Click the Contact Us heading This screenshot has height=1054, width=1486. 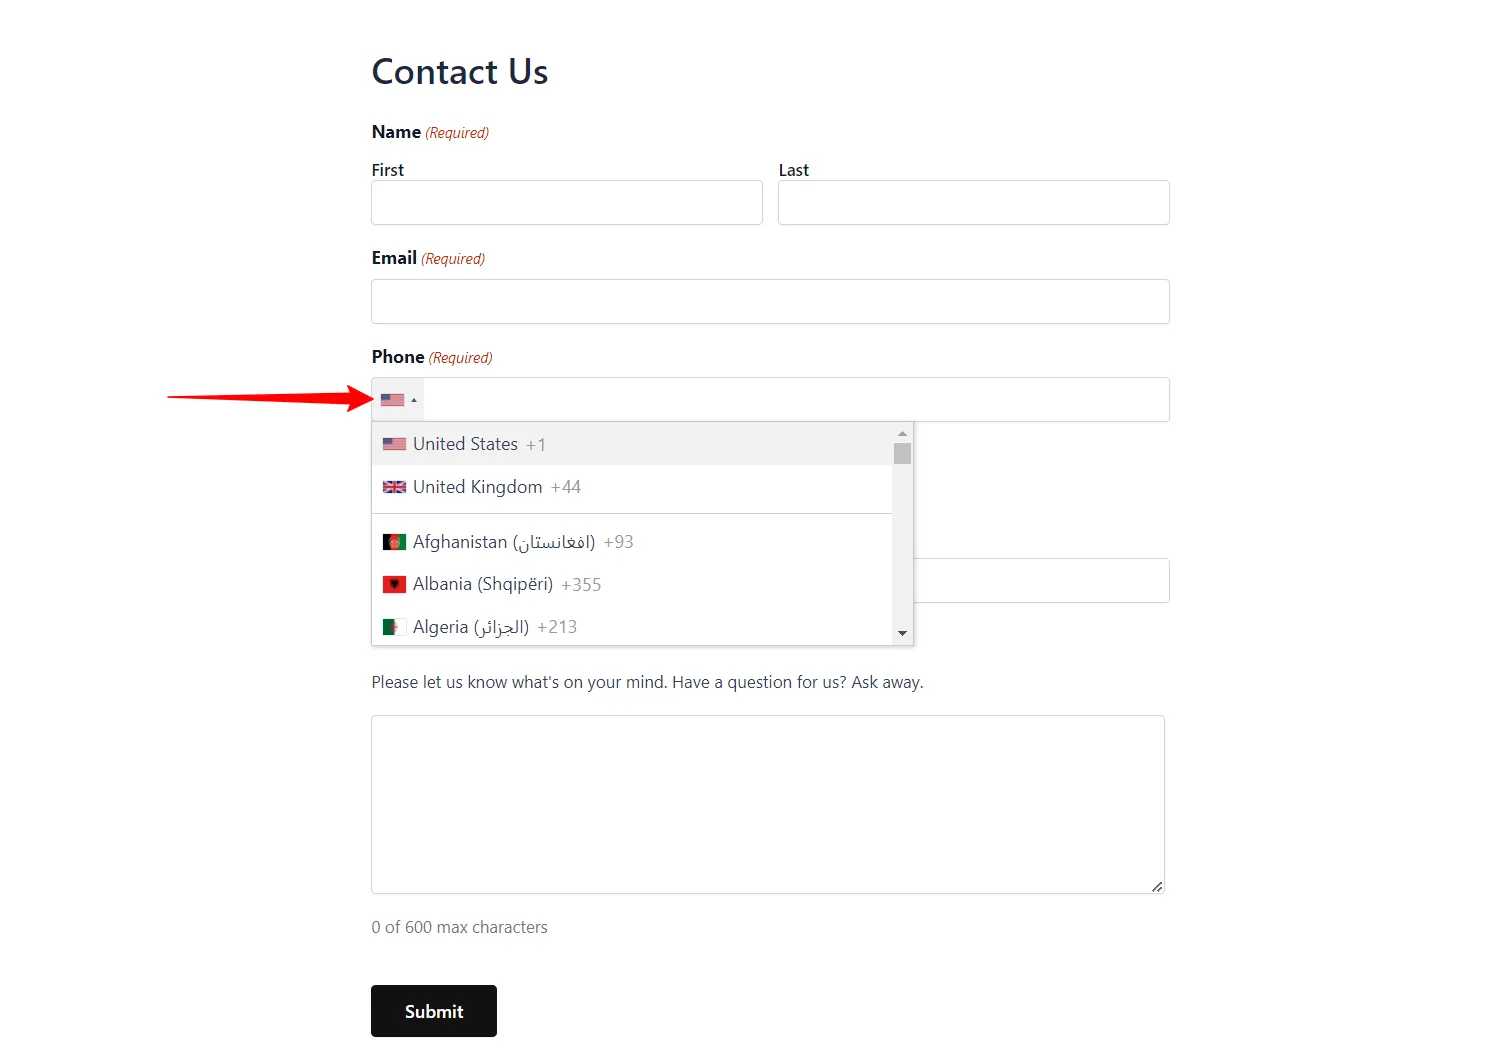[459, 71]
